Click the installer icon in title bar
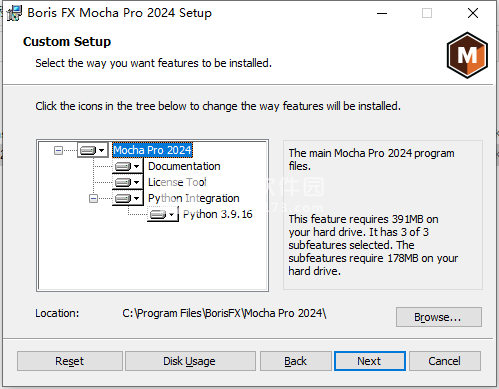Image resolution: width=499 pixels, height=389 pixels. 14,13
